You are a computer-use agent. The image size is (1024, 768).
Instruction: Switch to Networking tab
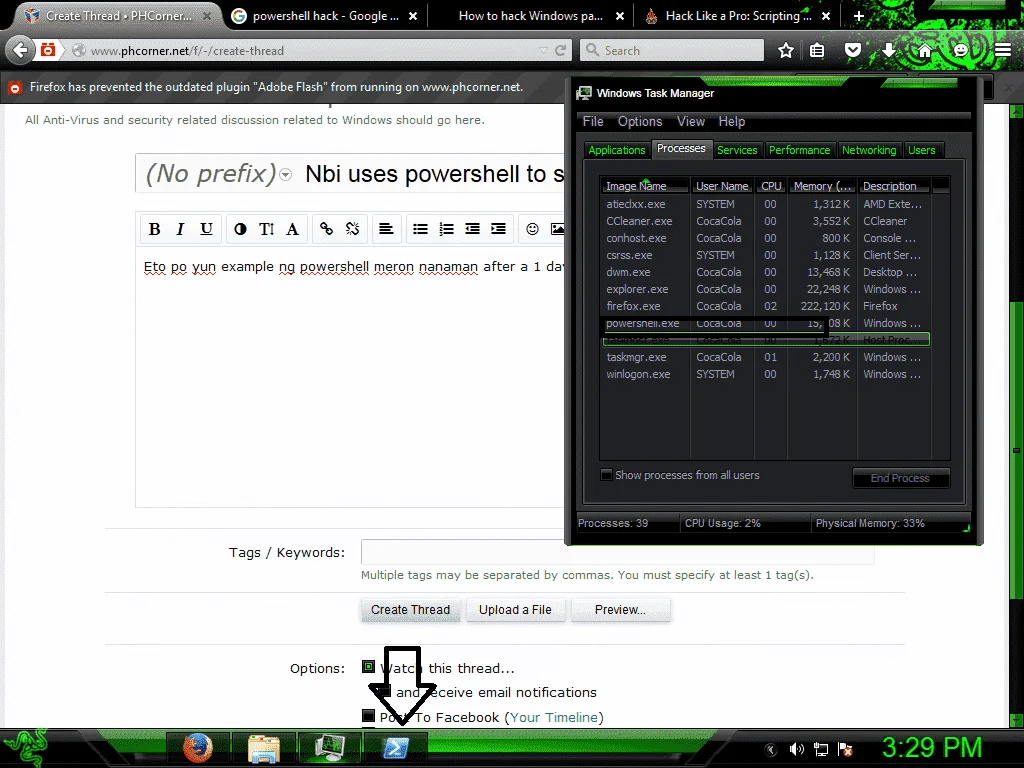(x=869, y=150)
